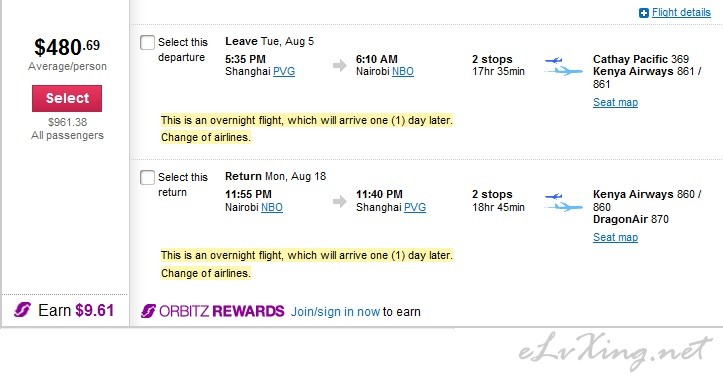Screen dimensions: 723x384
Task: Open the Flight details link
Action: 681,12
